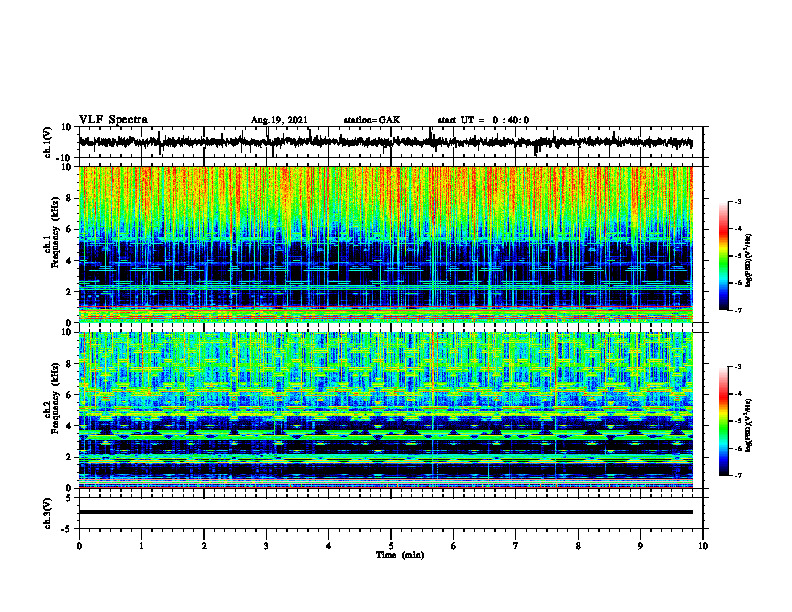Click the "-3" label on ch.1 color bar
792x612 pixels.
click(x=737, y=201)
